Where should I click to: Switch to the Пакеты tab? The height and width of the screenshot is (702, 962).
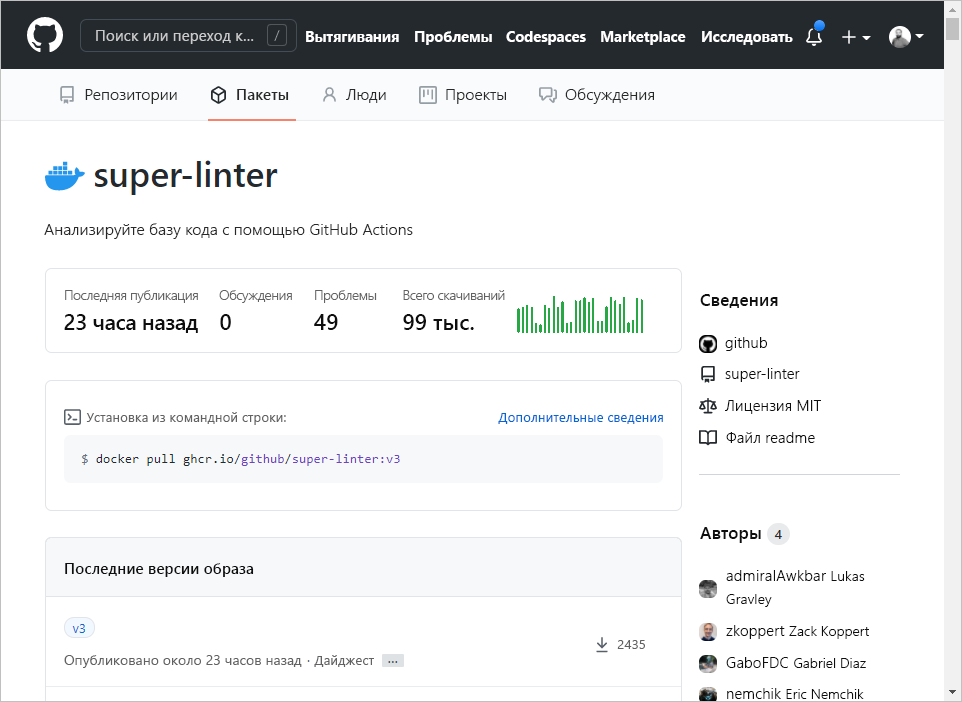pos(250,95)
